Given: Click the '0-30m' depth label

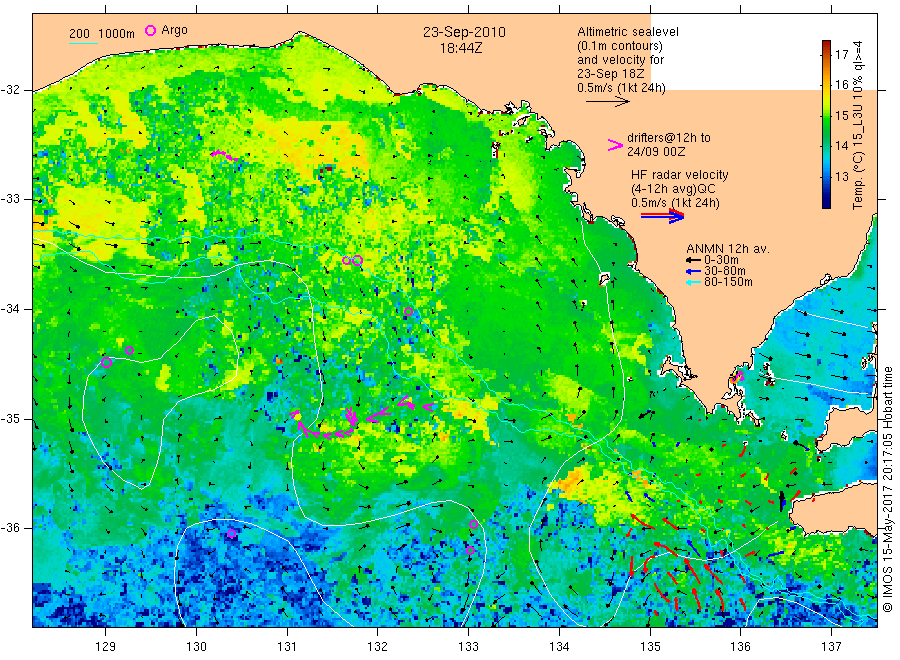Looking at the screenshot, I should [x=721, y=260].
